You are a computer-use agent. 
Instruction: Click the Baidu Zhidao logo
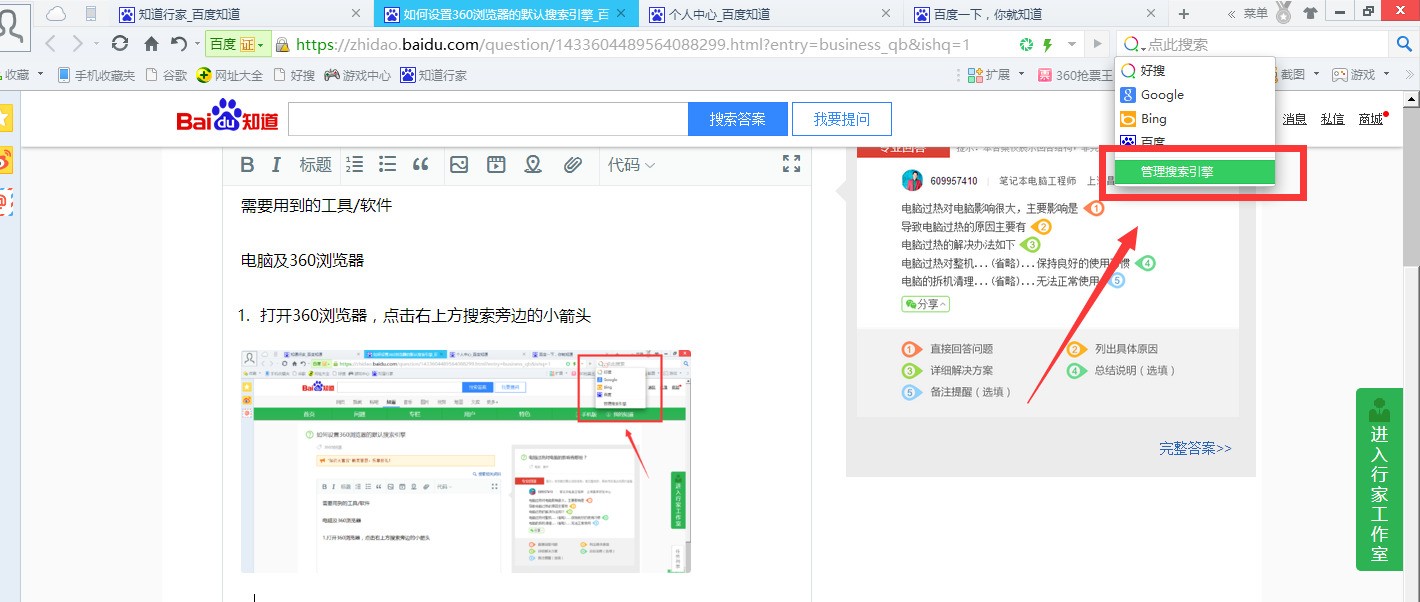[x=228, y=117]
